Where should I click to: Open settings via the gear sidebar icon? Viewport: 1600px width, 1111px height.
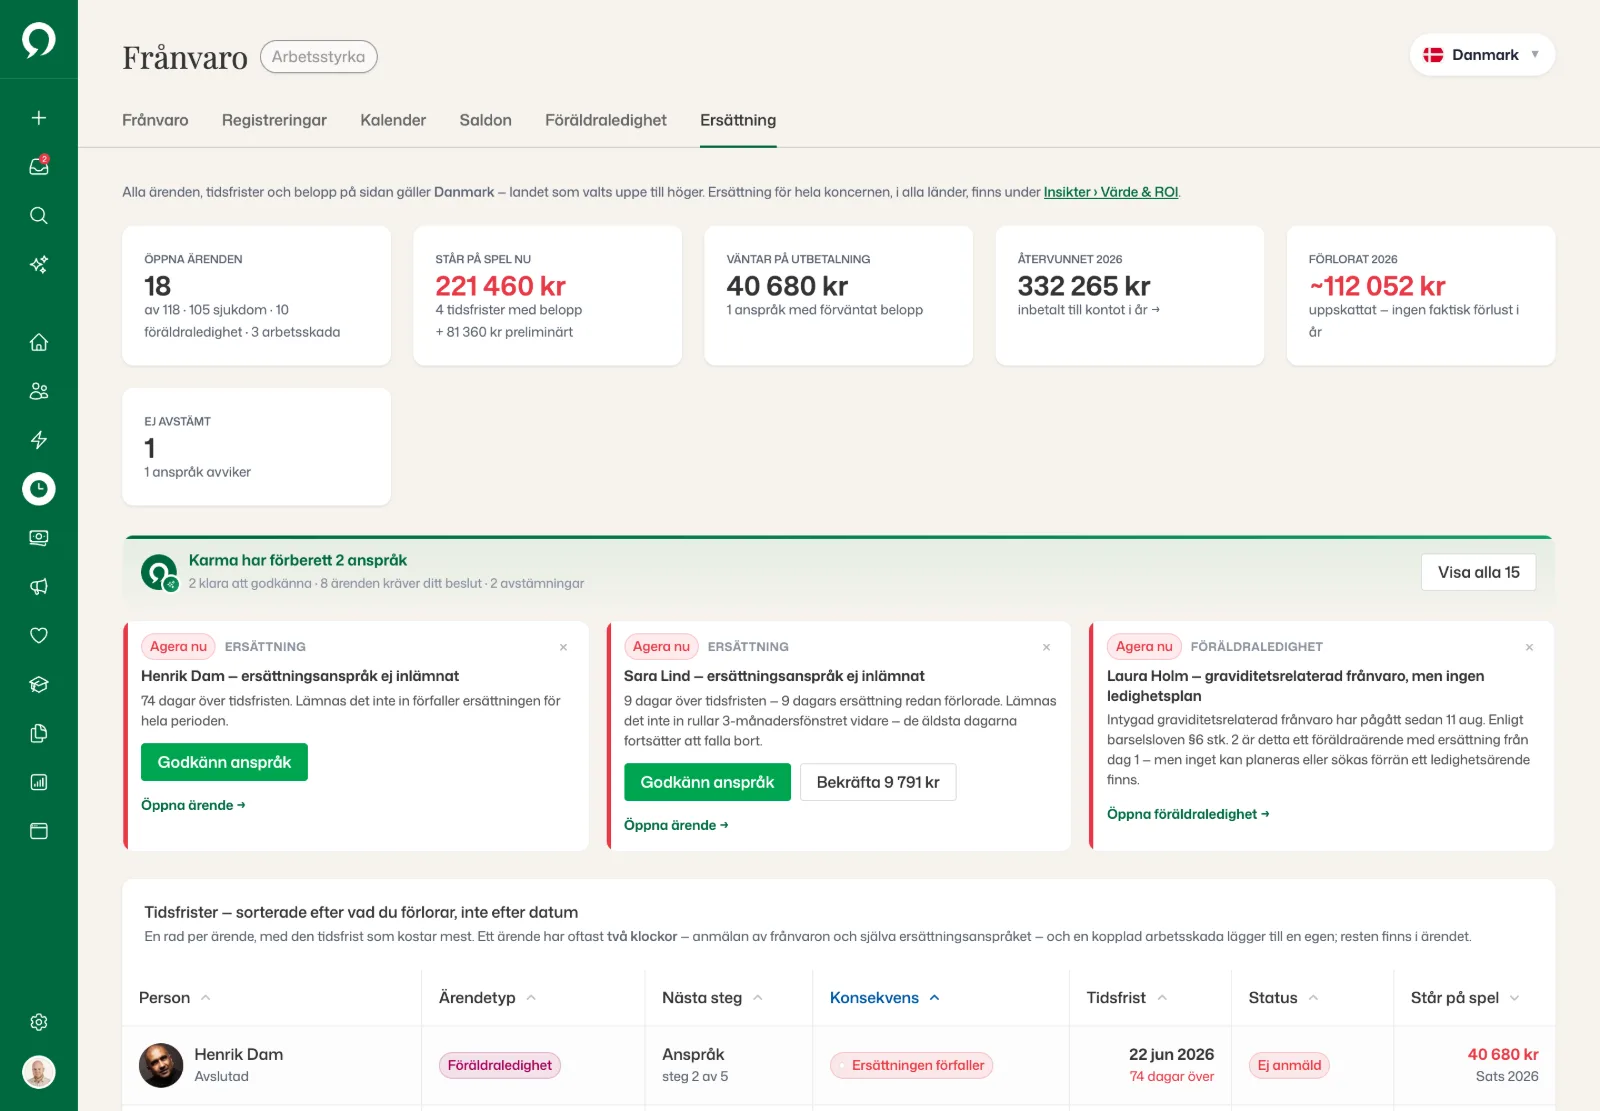39,1022
